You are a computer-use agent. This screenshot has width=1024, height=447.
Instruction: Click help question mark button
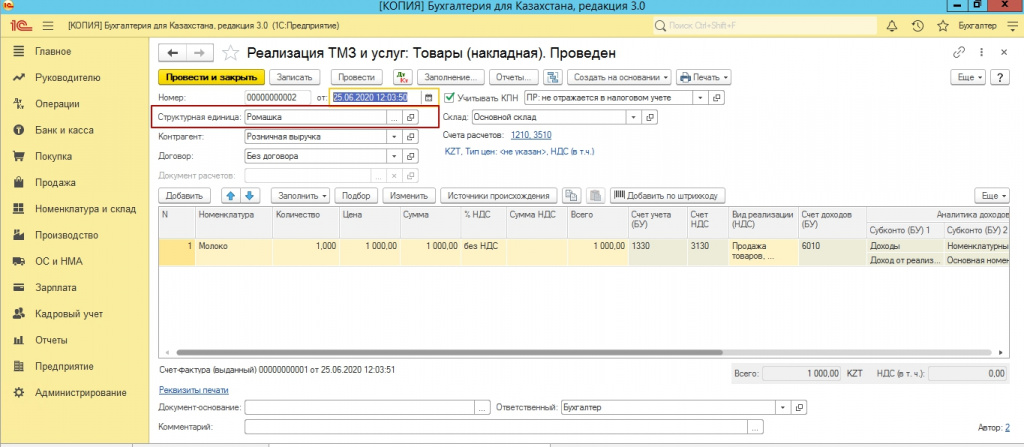point(1000,77)
